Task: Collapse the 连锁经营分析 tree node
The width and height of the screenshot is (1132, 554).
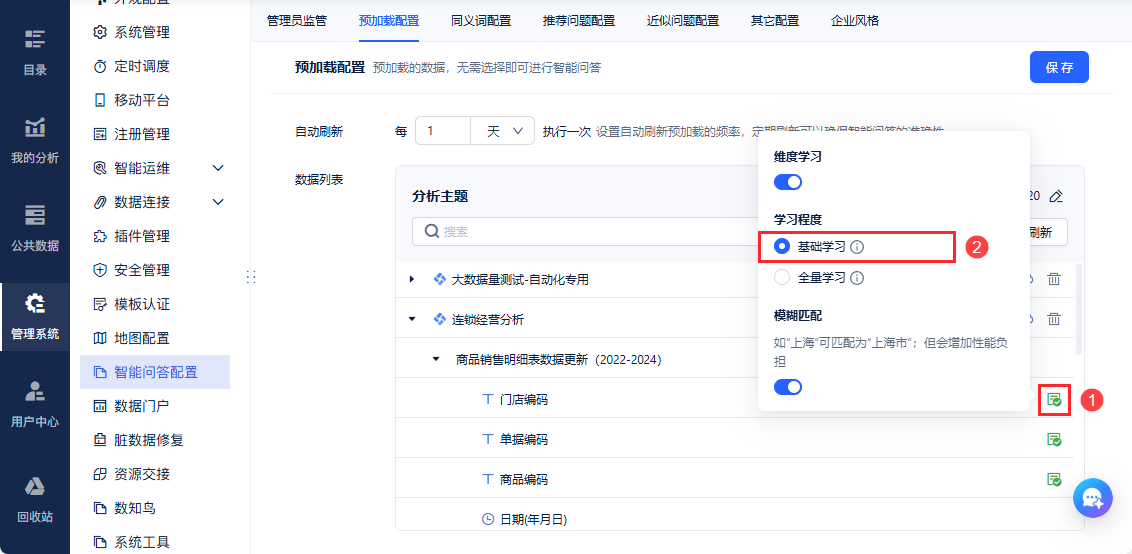Action: 411,319
